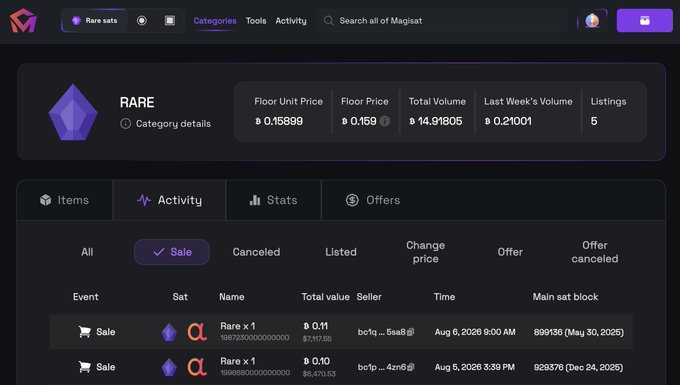Copy seller address bc1q ... 5sa8
The height and width of the screenshot is (385, 680).
pos(411,332)
